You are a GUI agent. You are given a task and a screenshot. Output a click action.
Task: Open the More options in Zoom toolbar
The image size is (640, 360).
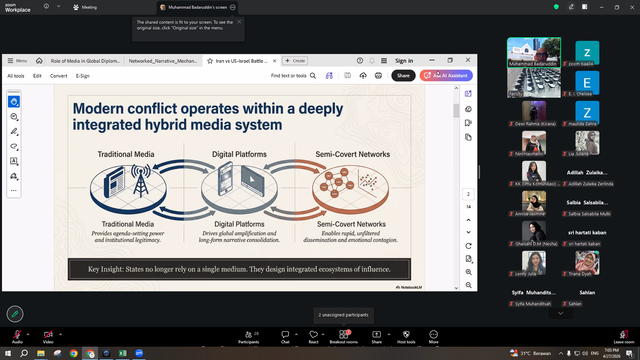pos(433,337)
